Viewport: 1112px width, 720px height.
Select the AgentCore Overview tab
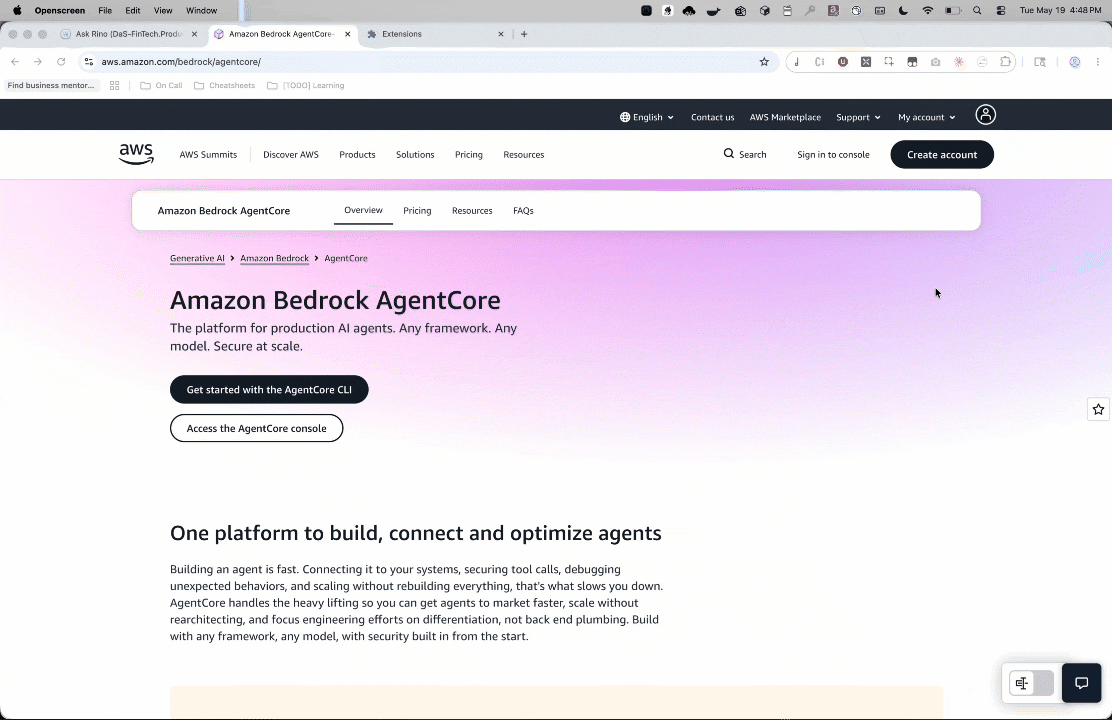pos(363,210)
